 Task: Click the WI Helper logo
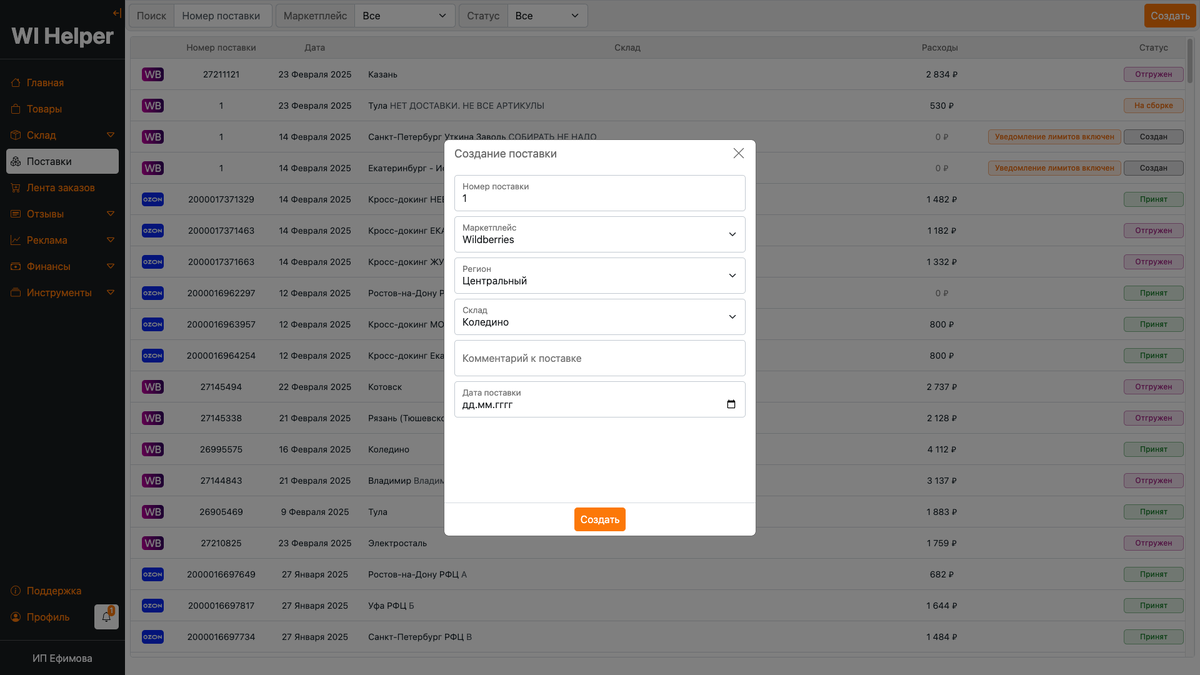[62, 37]
